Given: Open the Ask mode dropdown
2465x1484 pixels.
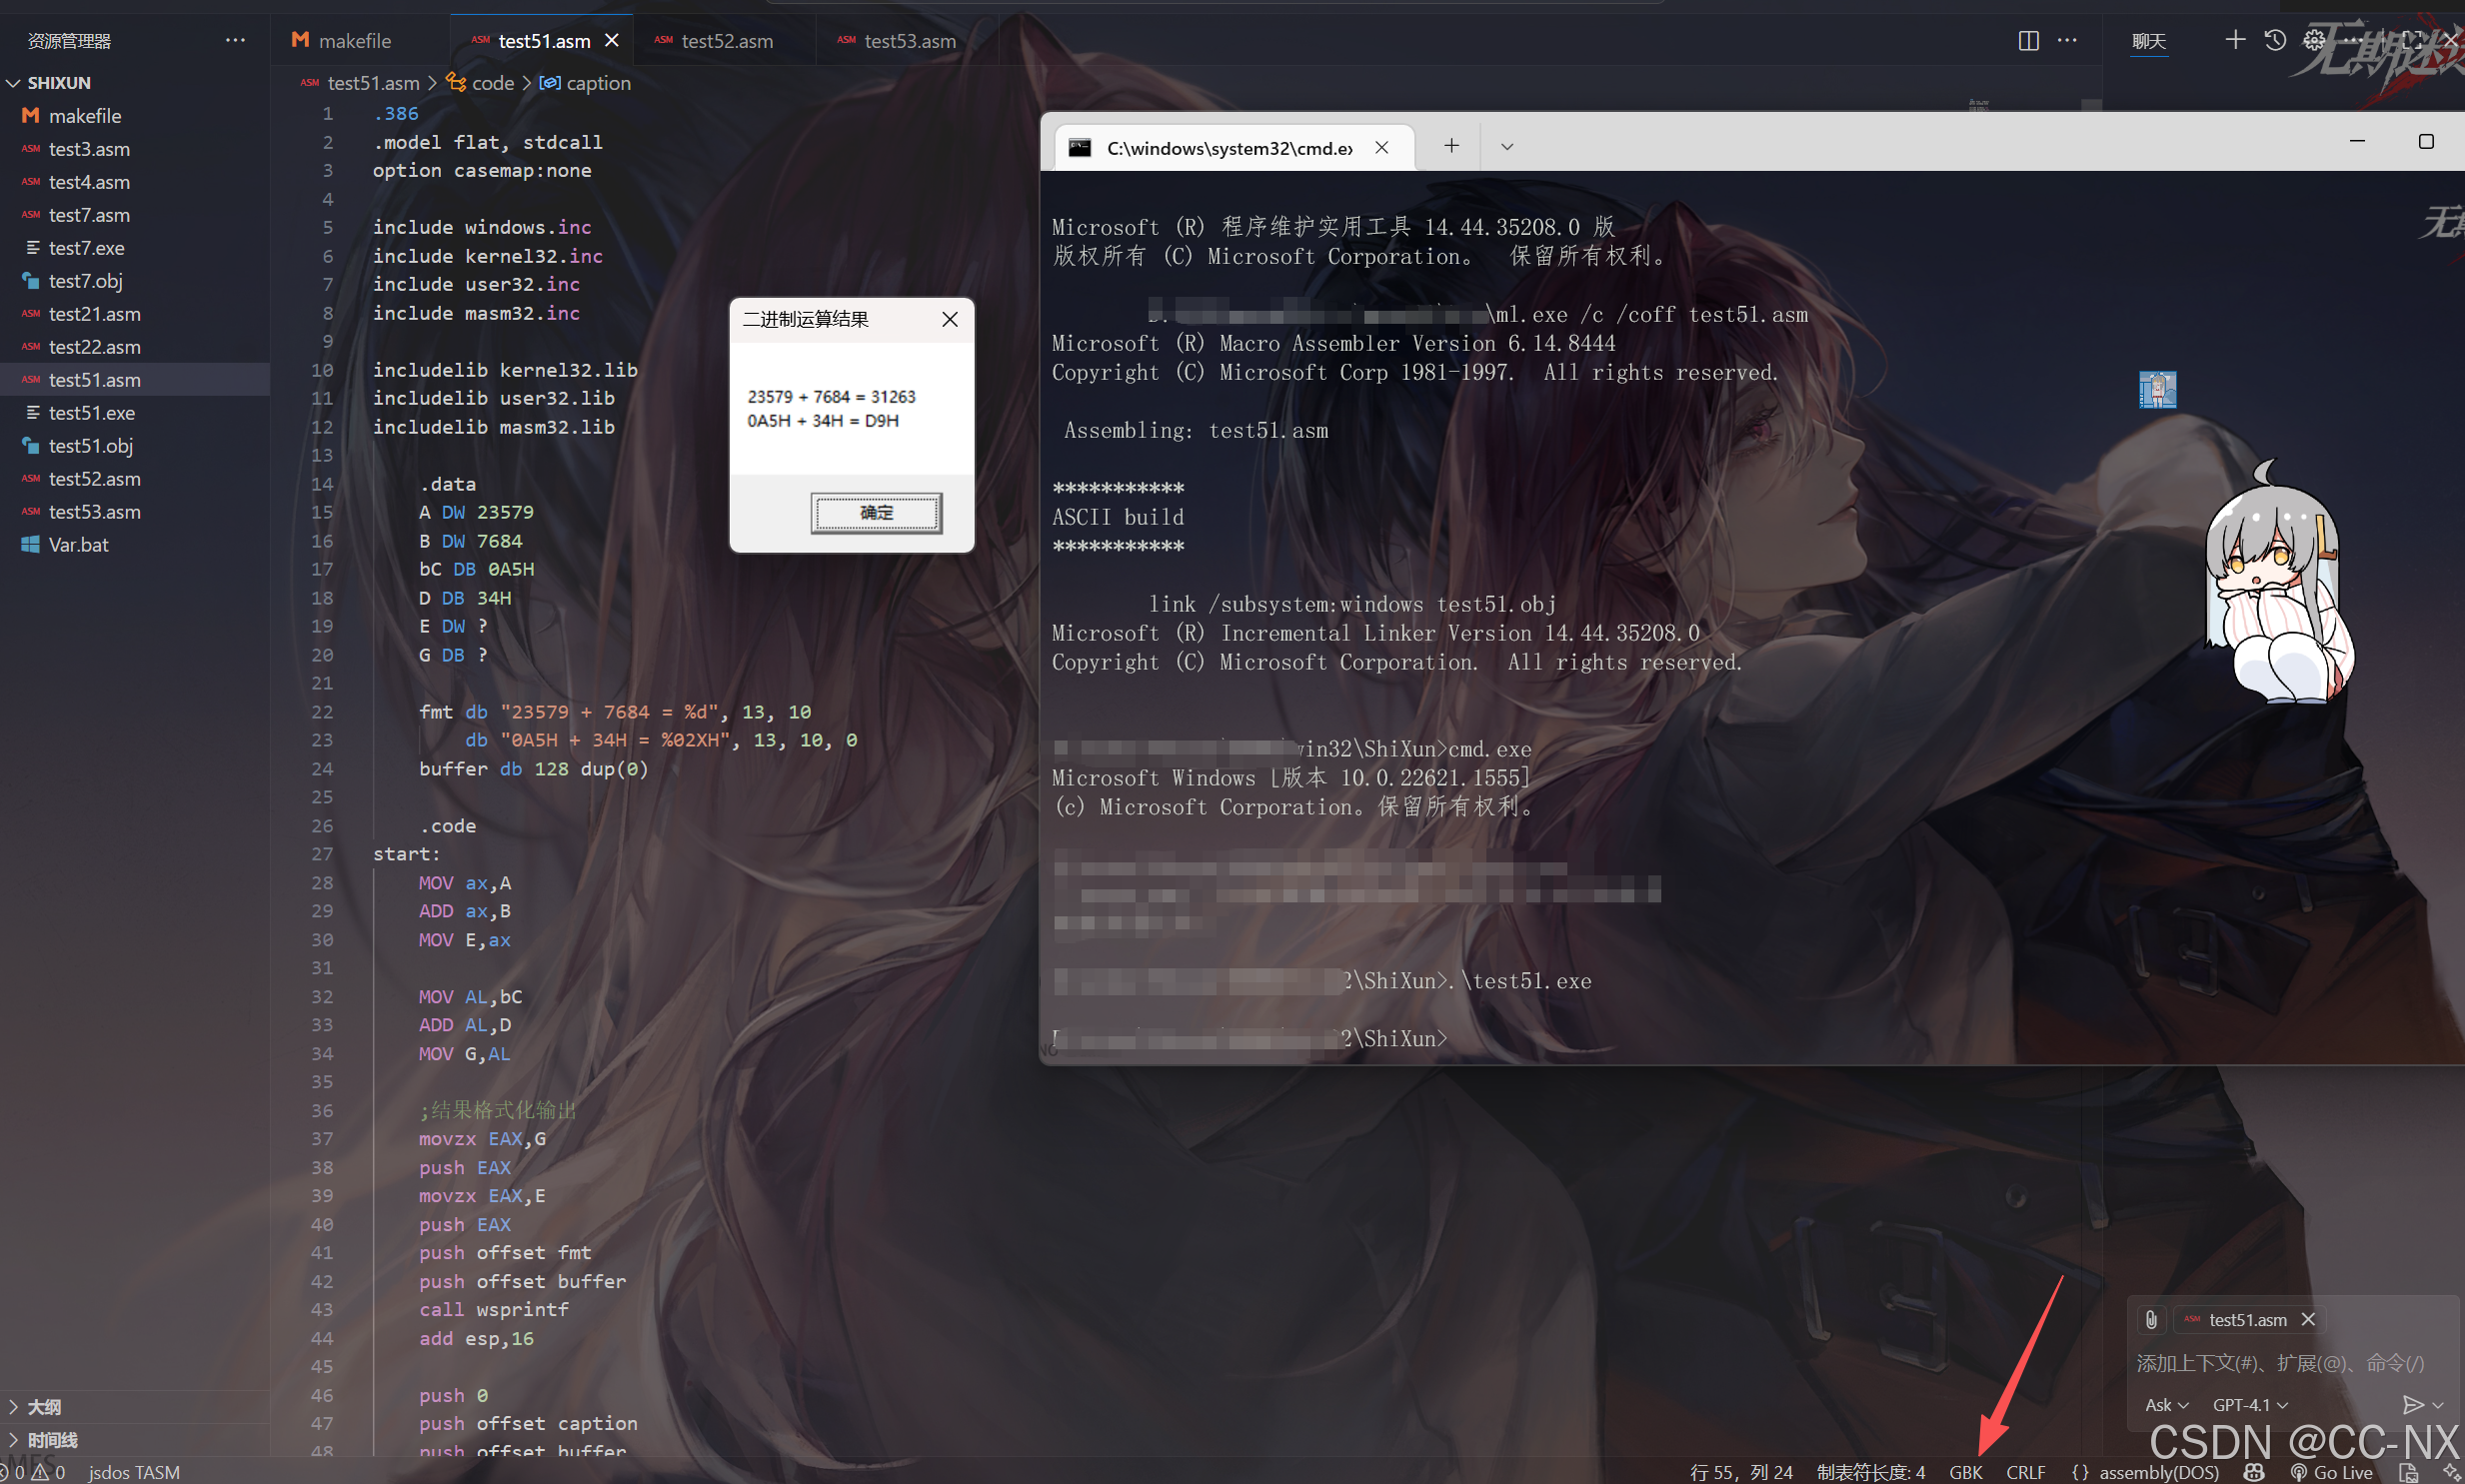Looking at the screenshot, I should (x=2166, y=1404).
